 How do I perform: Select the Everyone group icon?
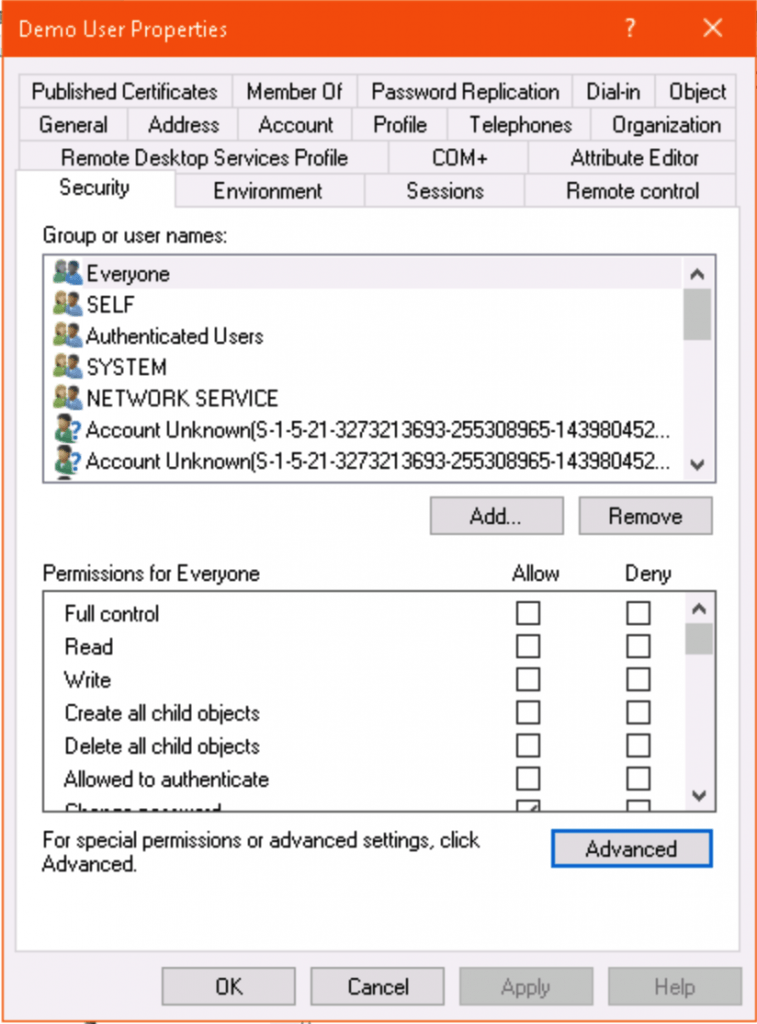(x=68, y=273)
